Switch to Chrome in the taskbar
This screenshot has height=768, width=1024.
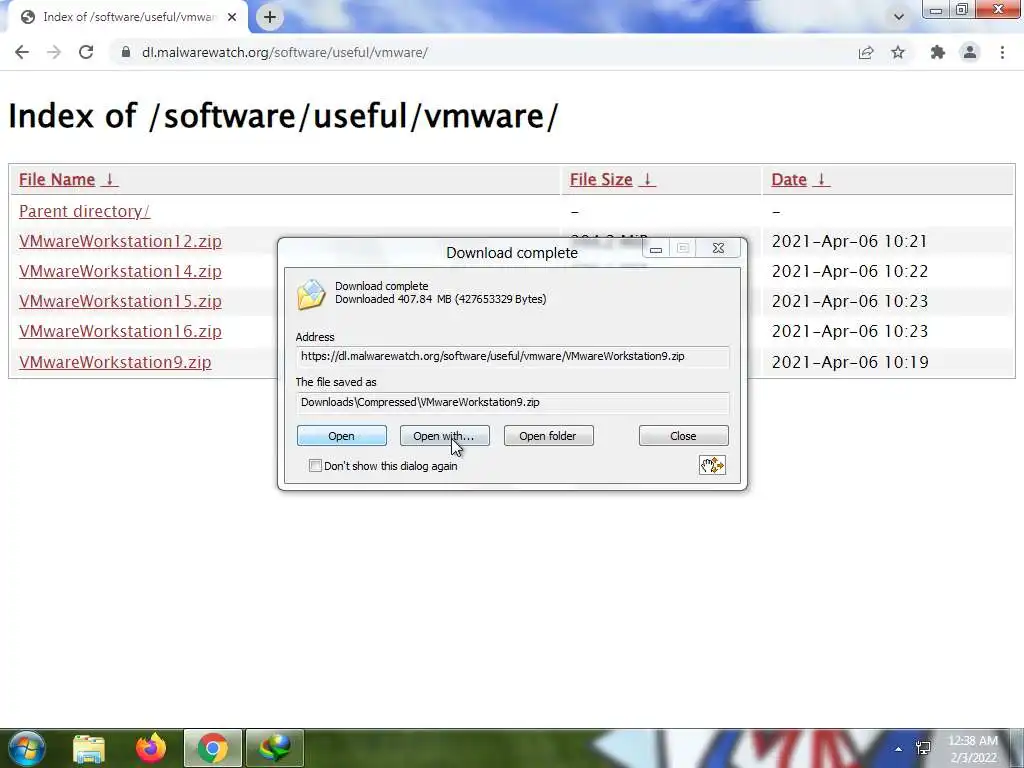(213, 748)
